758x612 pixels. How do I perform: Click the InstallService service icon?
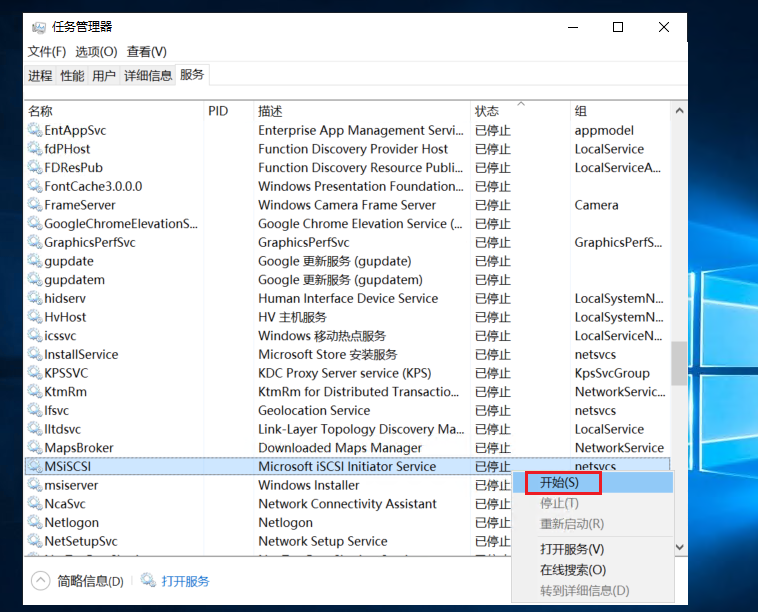[35, 354]
